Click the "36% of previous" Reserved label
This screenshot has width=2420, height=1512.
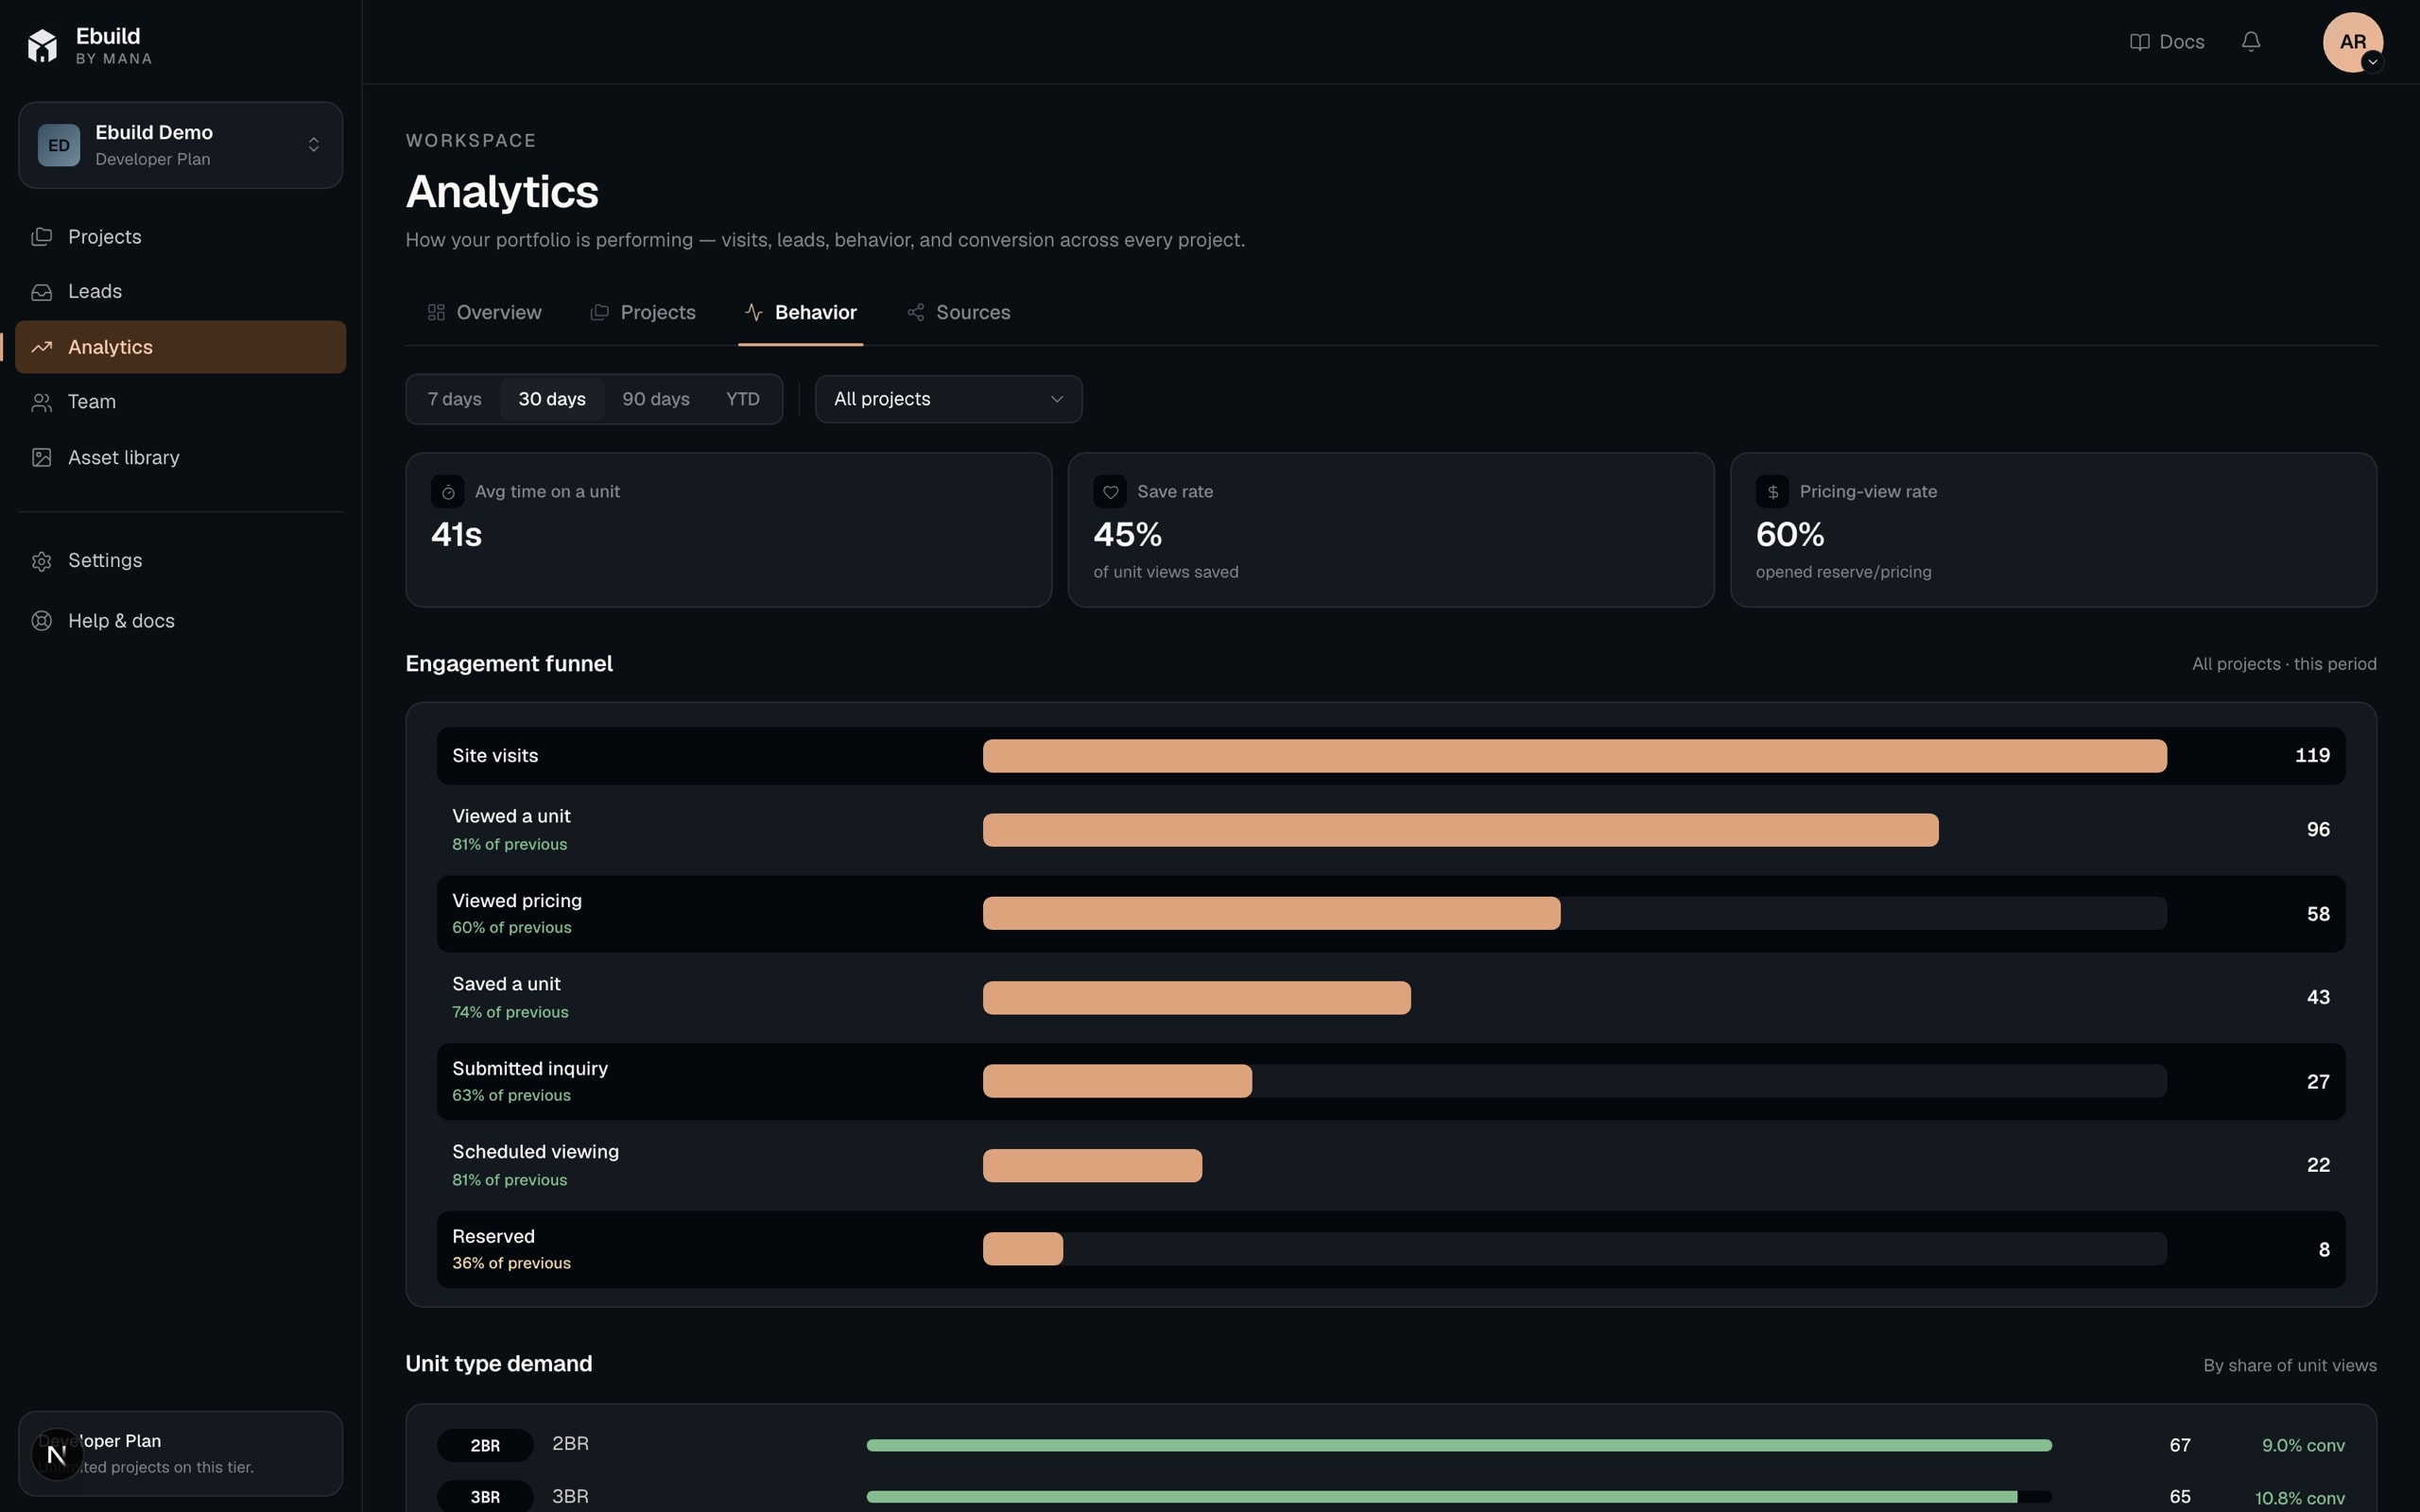click(x=511, y=1264)
